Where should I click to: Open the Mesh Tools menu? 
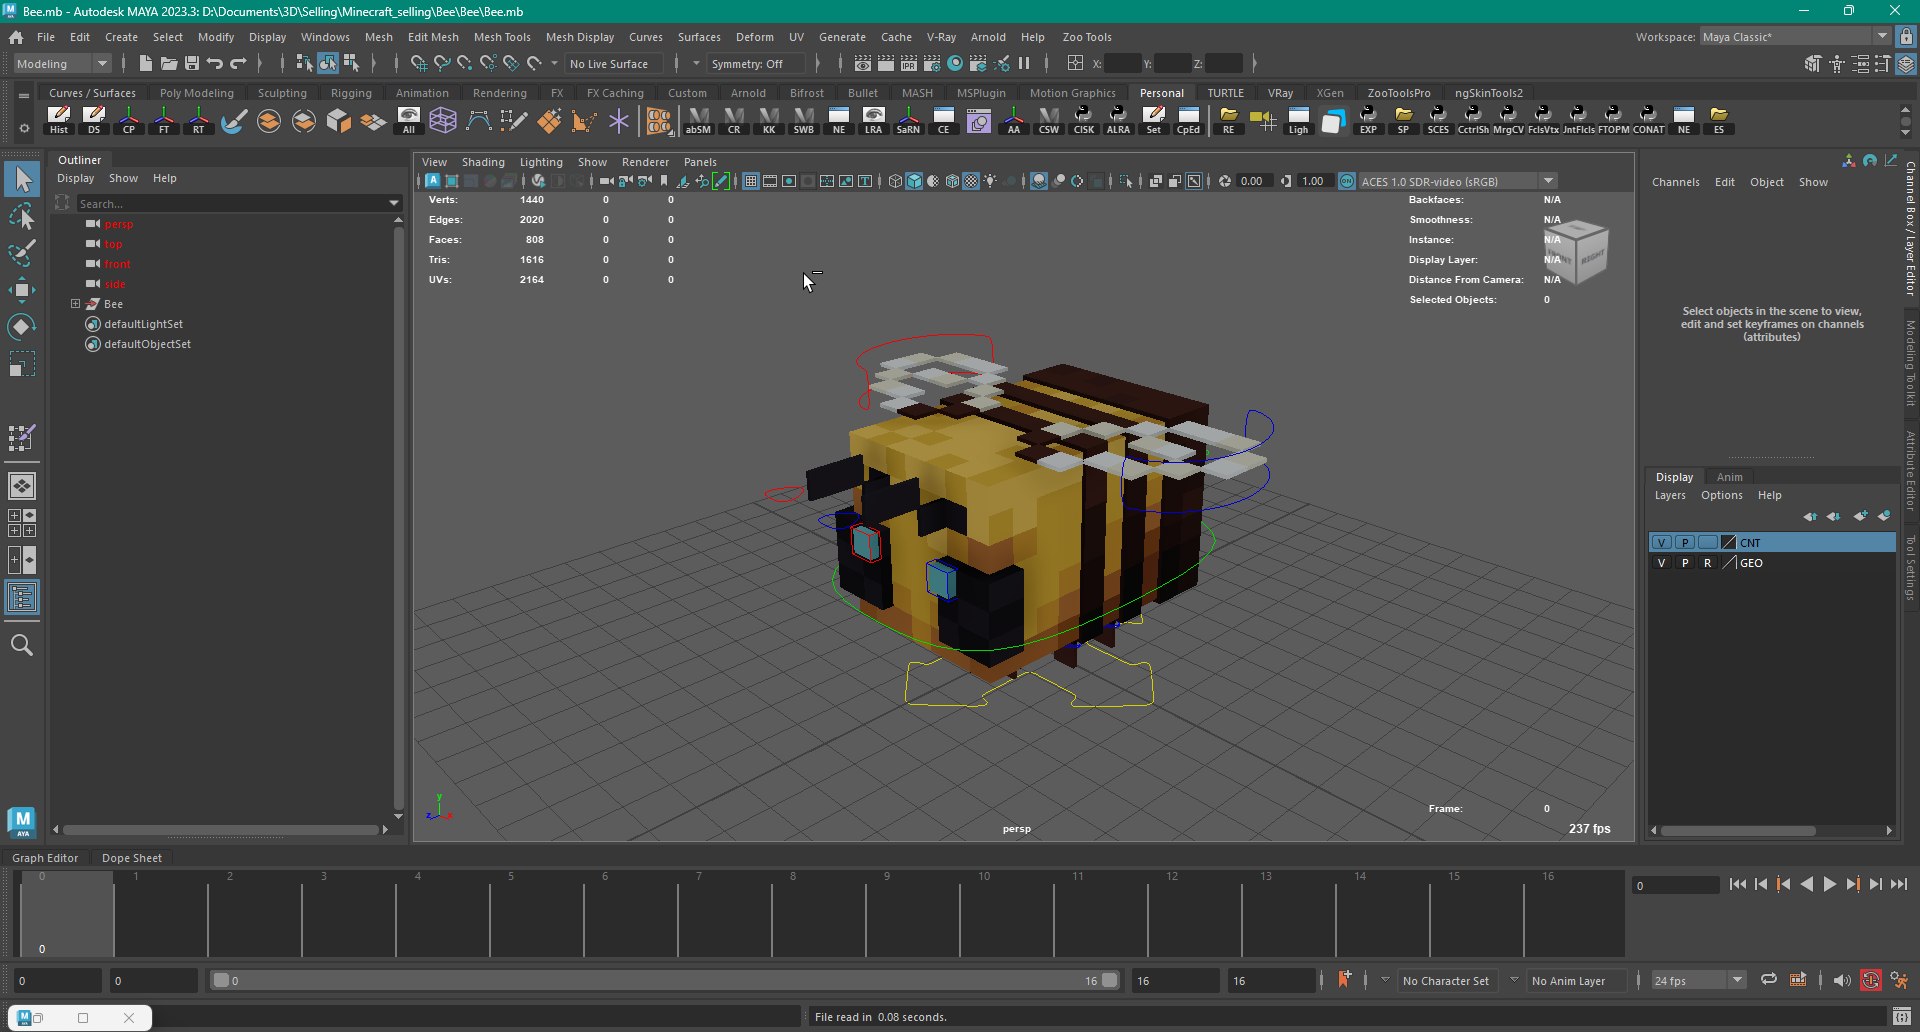[502, 37]
